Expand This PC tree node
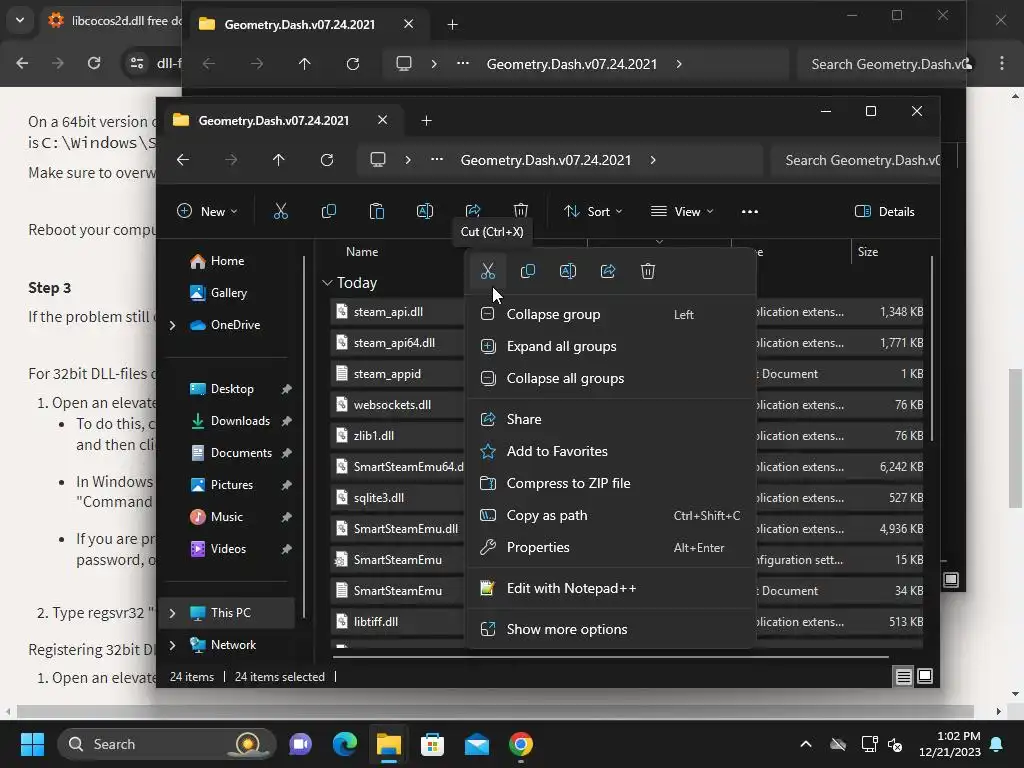 pyautogui.click(x=172, y=613)
